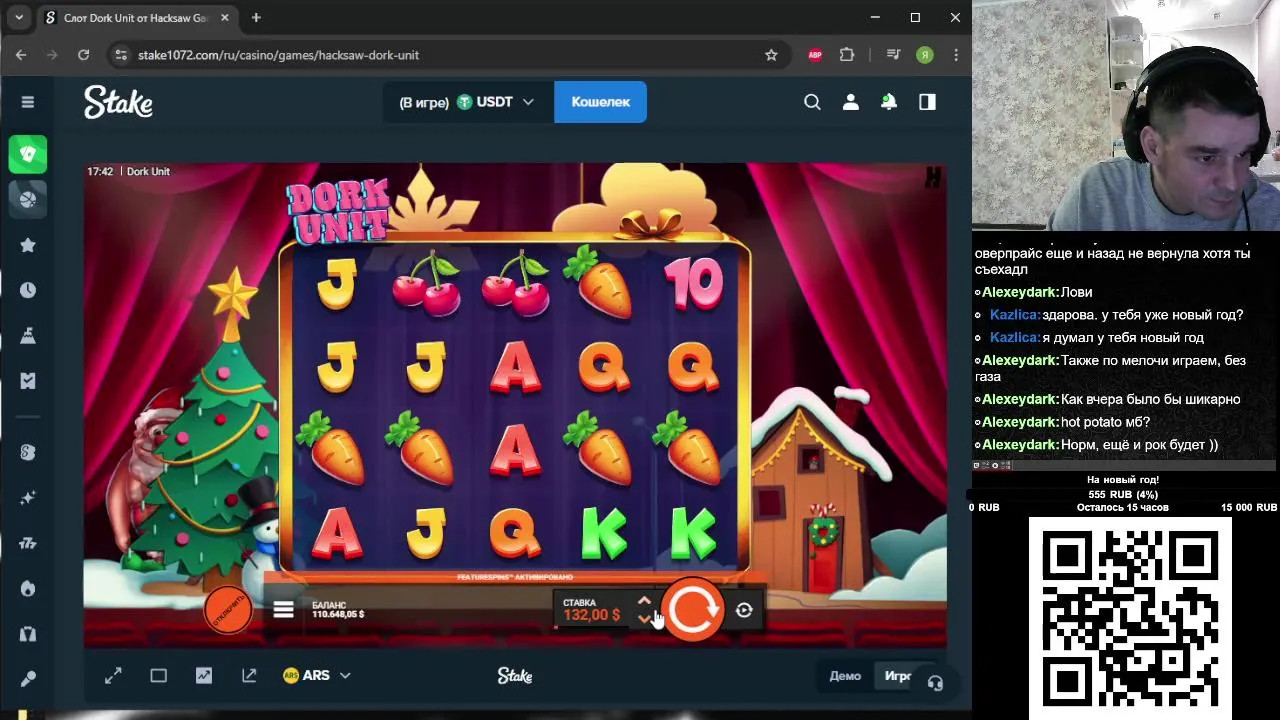Open the autoplay circular-arrows icon
The width and height of the screenshot is (1280, 720).
coord(744,610)
